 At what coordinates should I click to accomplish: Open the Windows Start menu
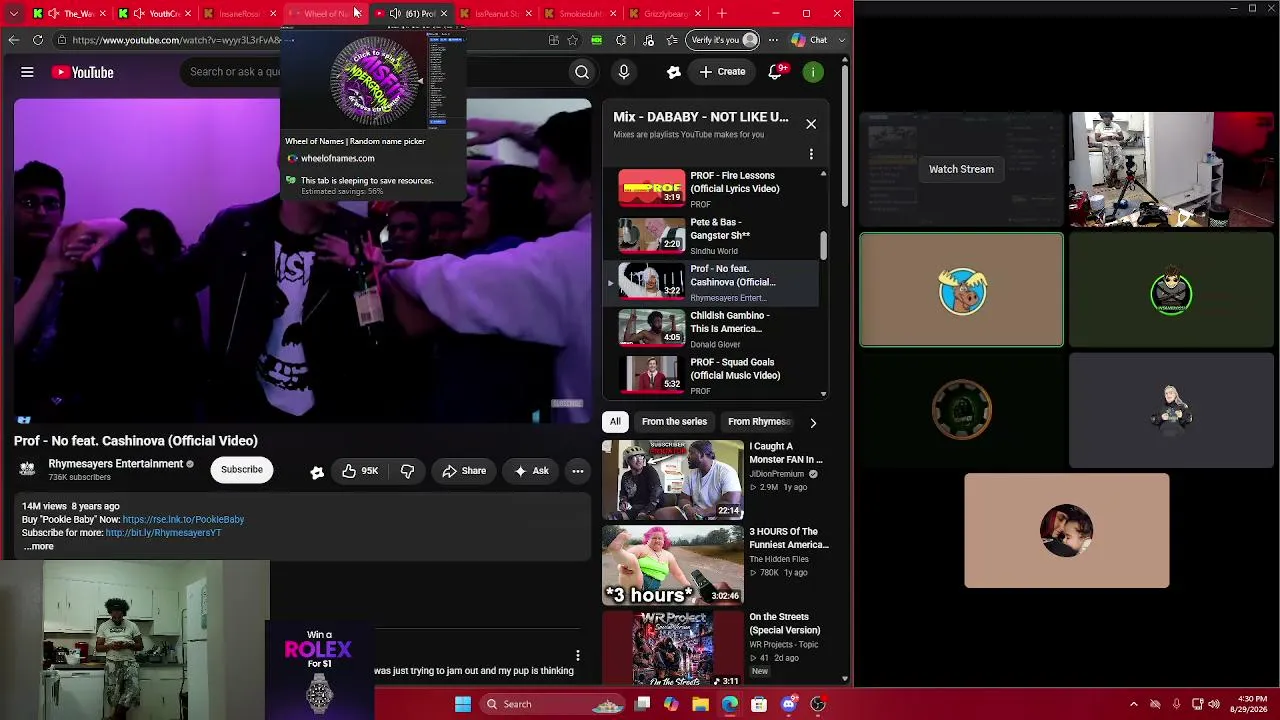[463, 704]
